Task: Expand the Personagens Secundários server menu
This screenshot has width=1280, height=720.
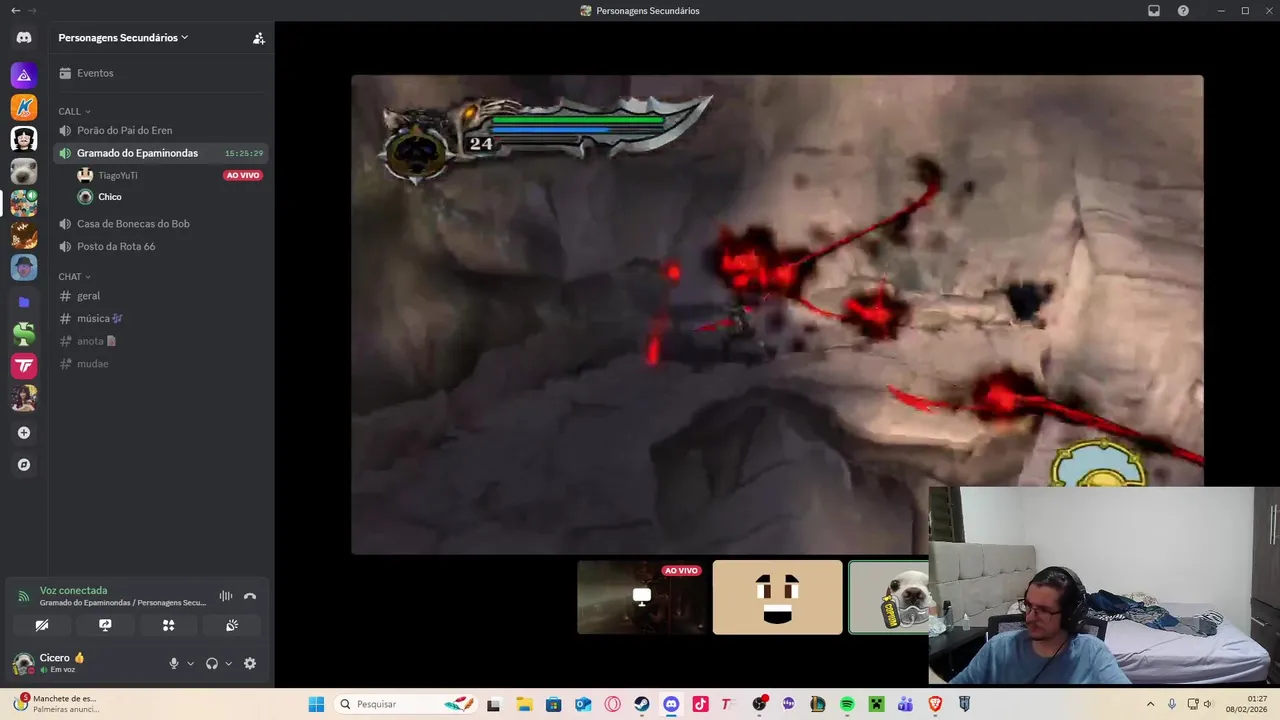Action: tap(123, 38)
